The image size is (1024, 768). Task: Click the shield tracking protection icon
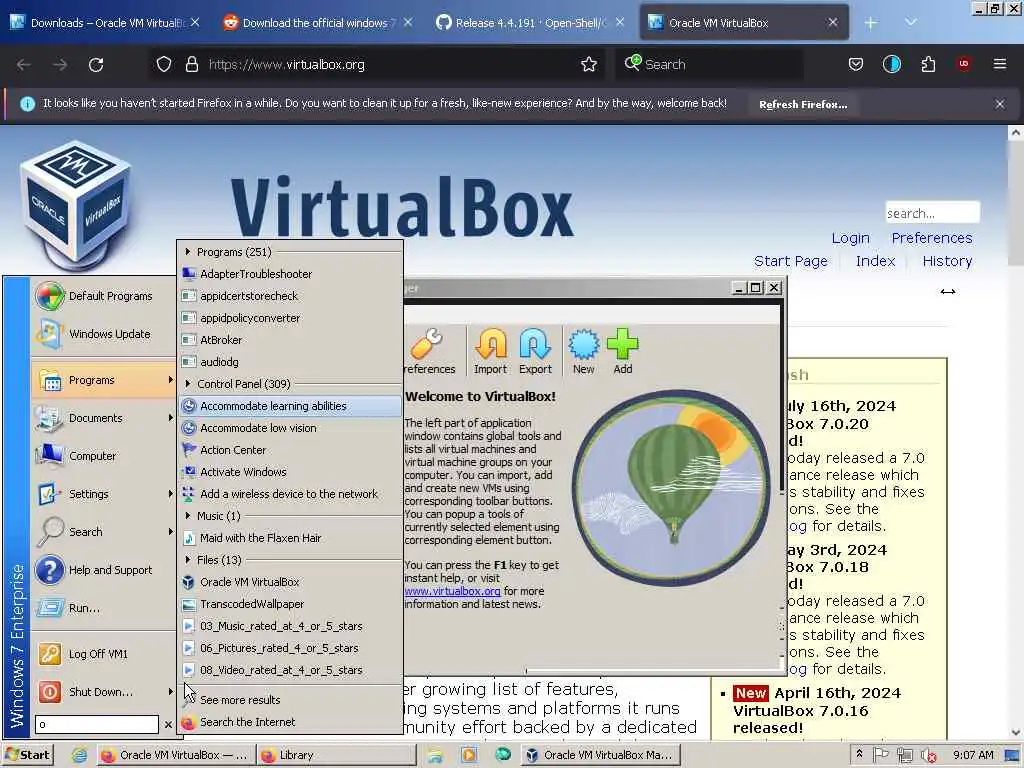(x=164, y=65)
